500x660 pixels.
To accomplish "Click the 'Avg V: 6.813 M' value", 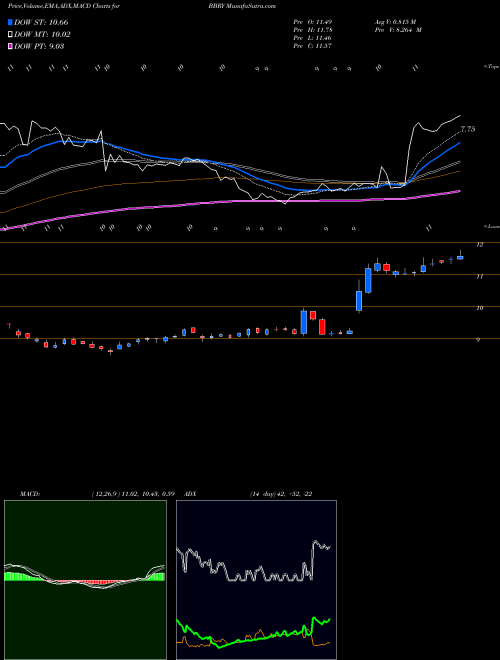I will coord(395,22).
